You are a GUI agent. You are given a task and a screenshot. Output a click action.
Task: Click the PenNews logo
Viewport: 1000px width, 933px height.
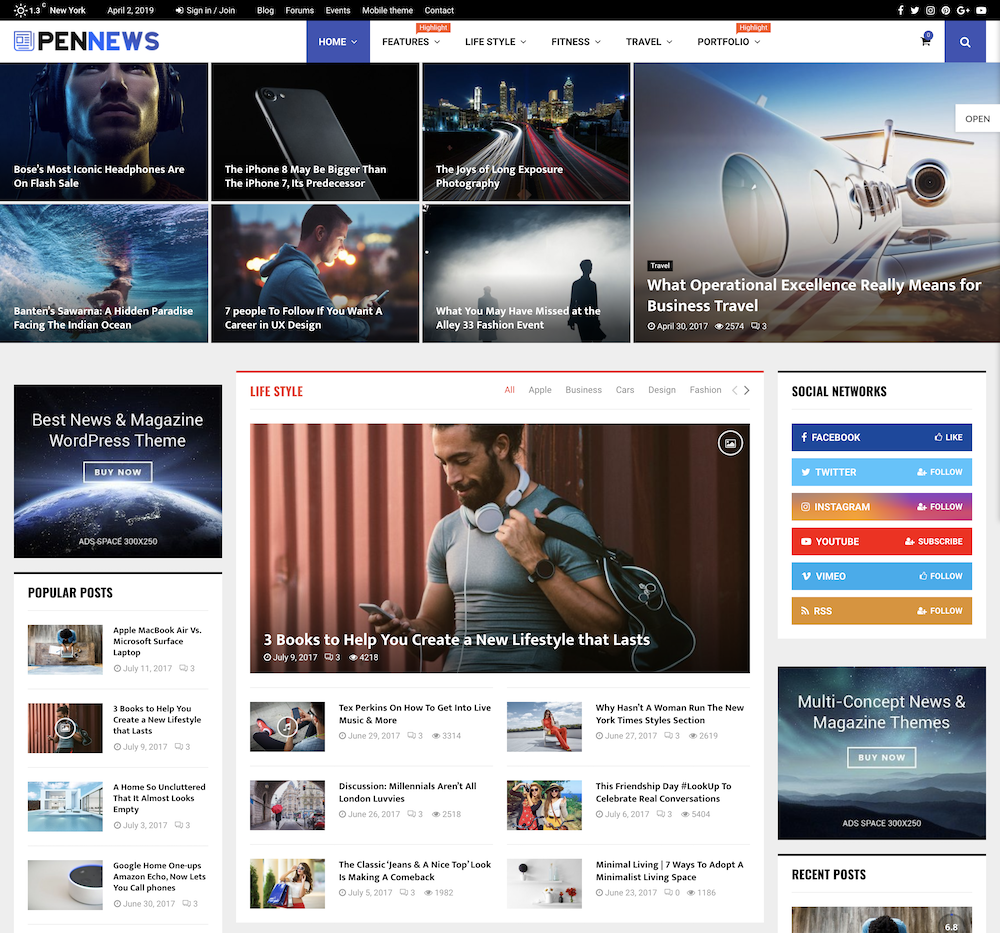click(x=88, y=41)
